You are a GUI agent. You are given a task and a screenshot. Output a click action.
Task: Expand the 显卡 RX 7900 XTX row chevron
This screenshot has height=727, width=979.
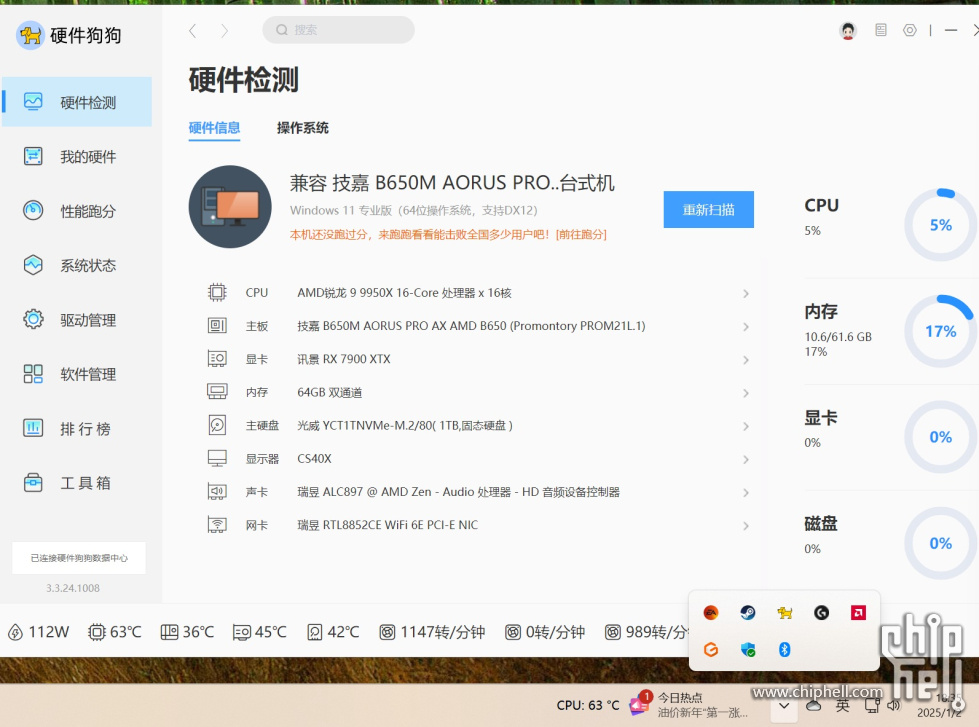745,360
